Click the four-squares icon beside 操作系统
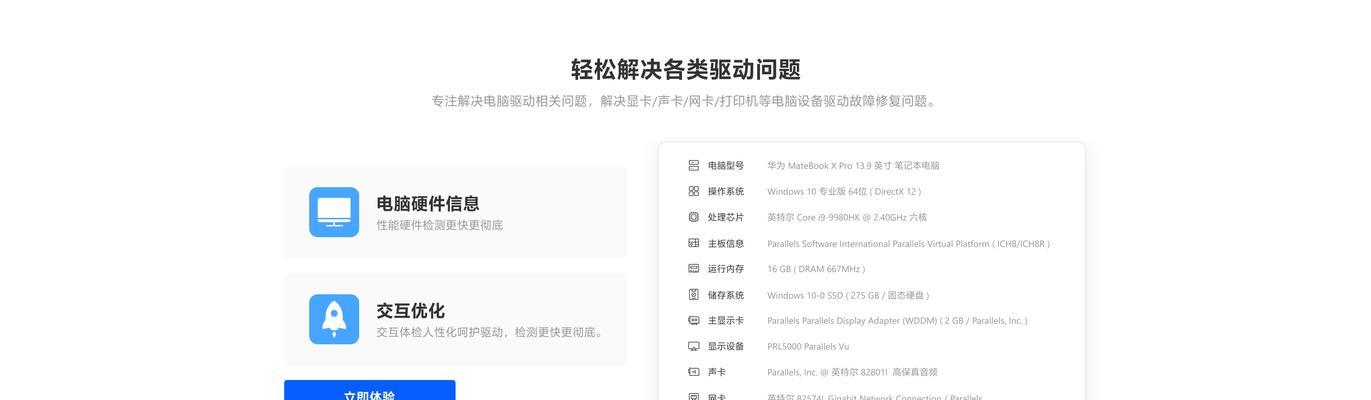Image resolution: width=1371 pixels, height=400 pixels. pos(694,191)
